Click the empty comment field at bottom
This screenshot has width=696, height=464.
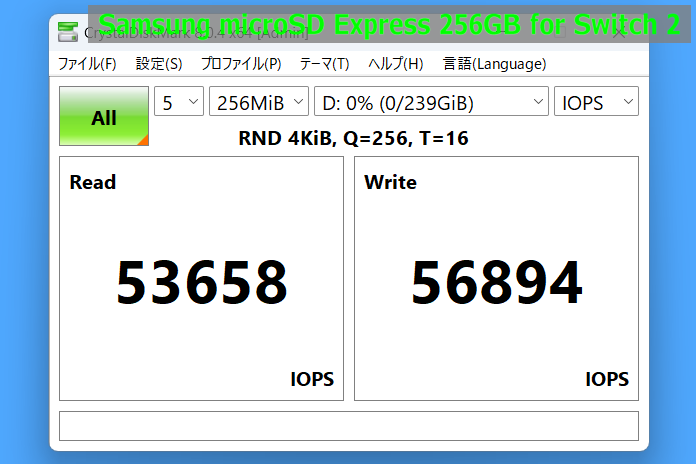(348, 425)
